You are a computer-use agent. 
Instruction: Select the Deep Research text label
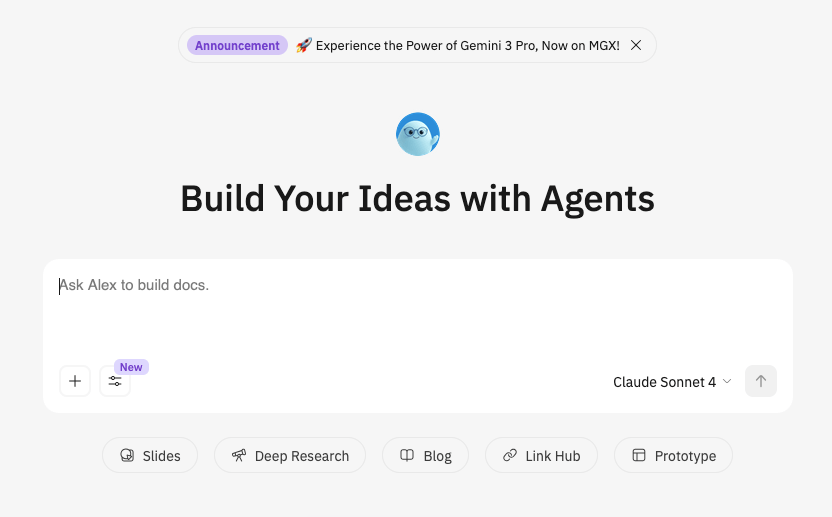point(302,456)
